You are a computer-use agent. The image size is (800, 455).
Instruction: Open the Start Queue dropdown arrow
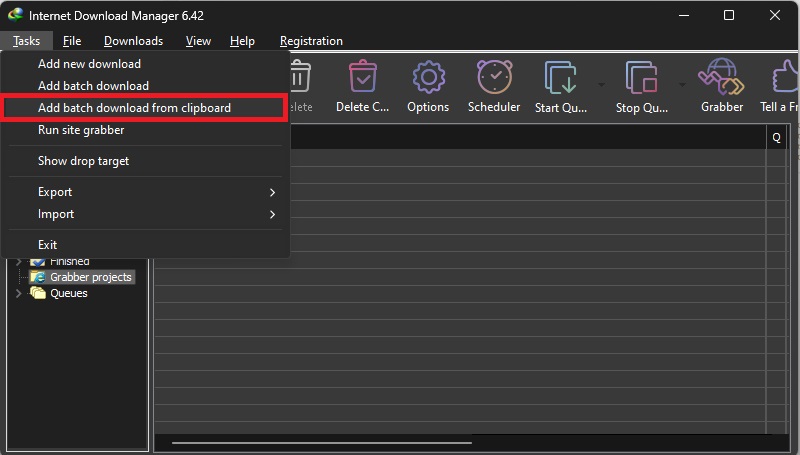click(x=601, y=85)
